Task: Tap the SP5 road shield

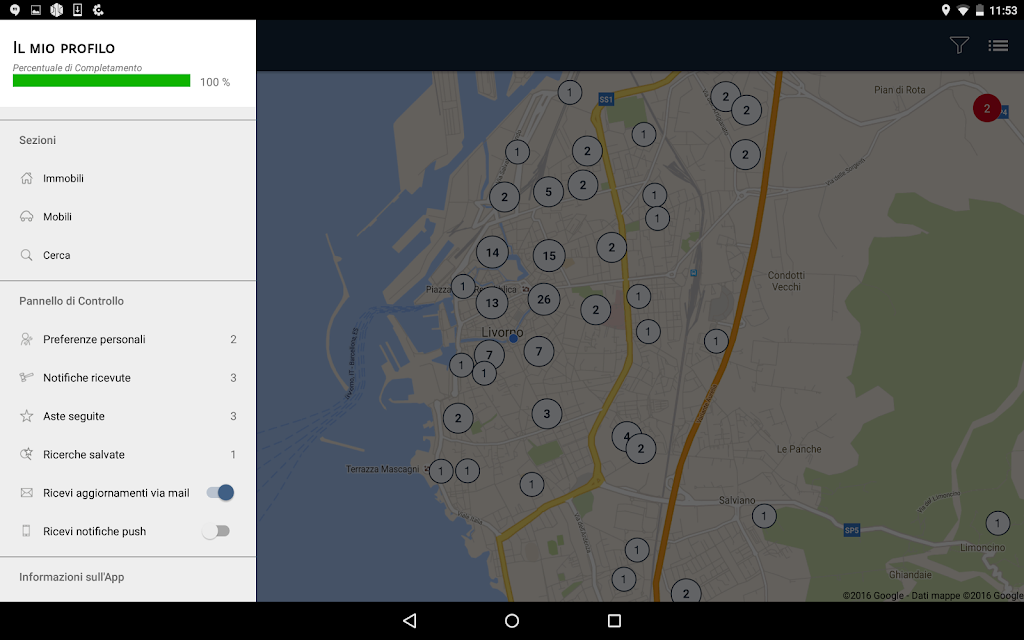Action: click(852, 530)
